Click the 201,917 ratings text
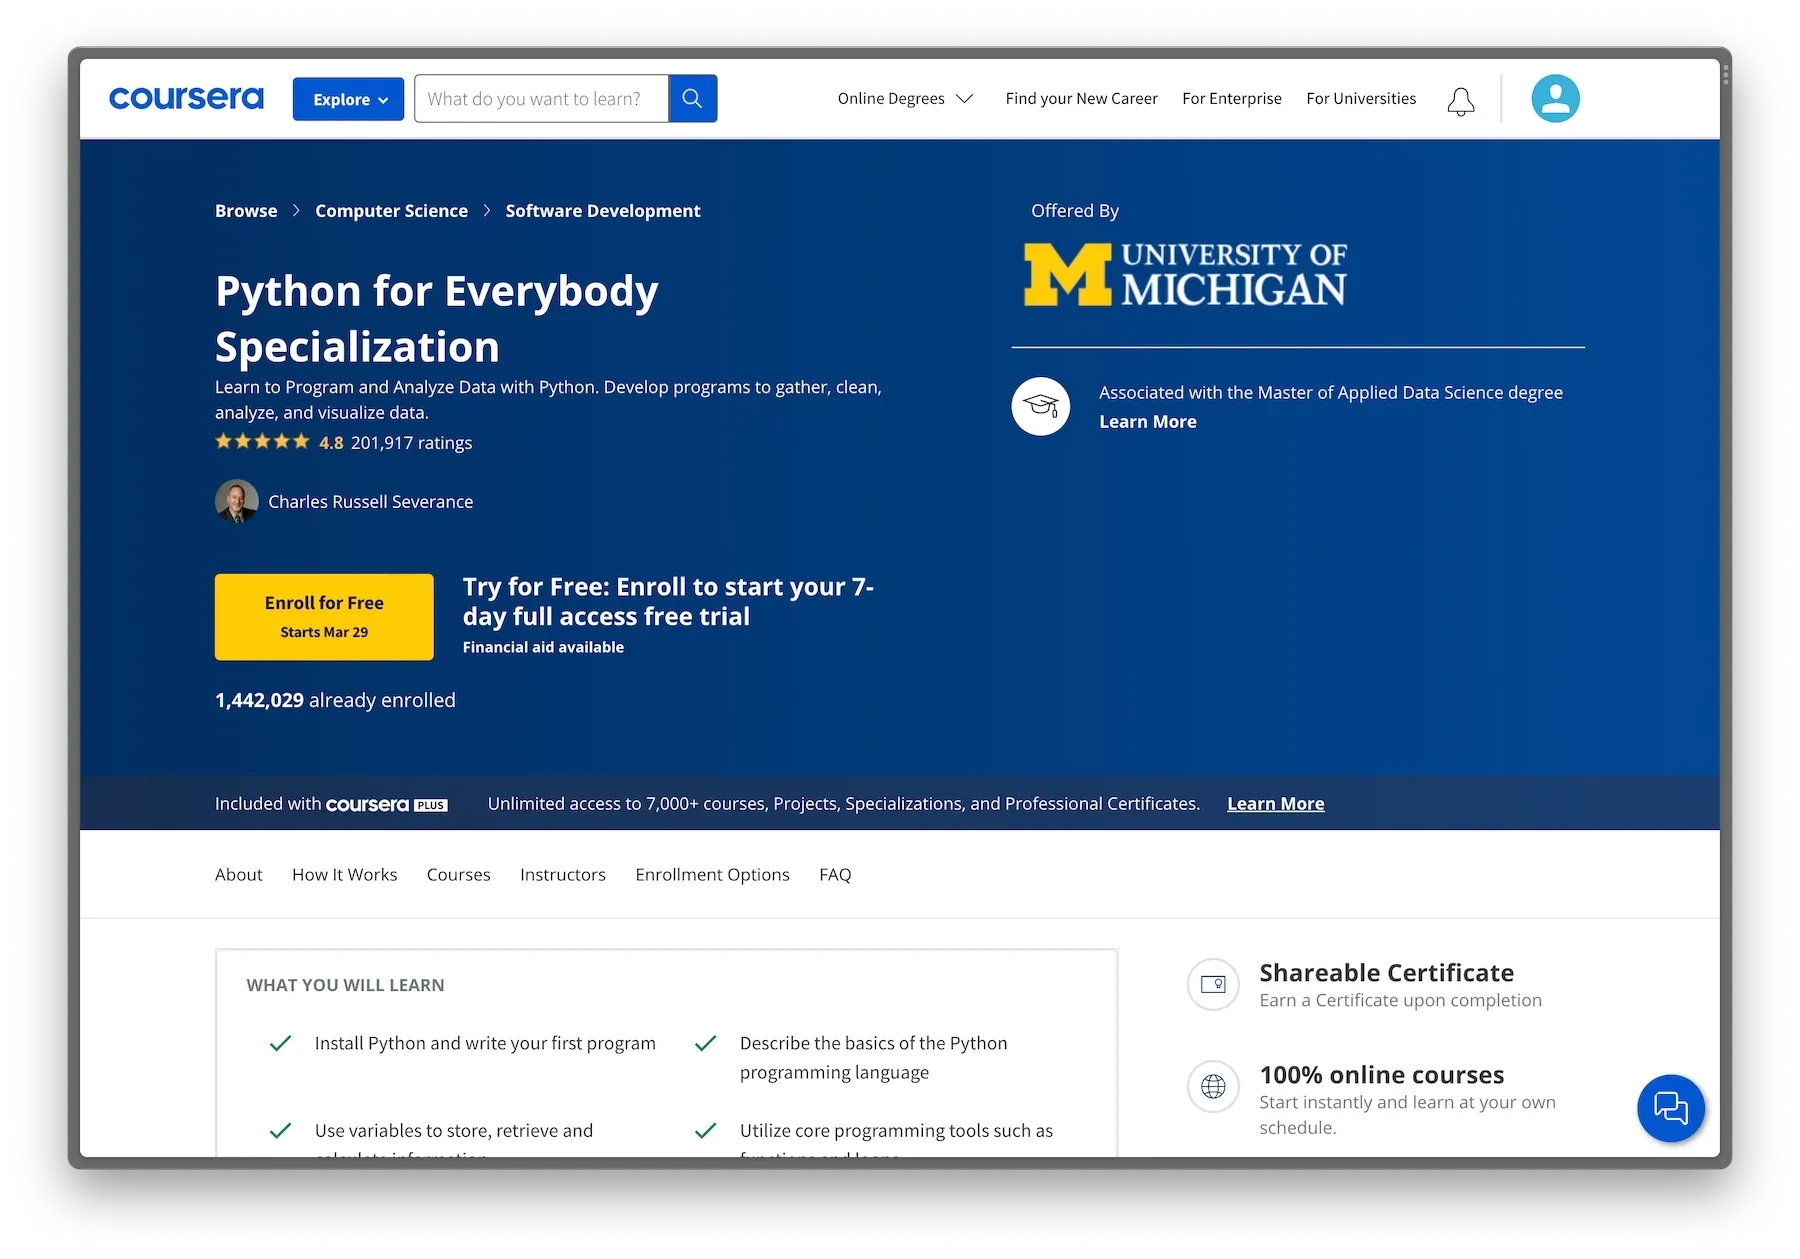 tap(411, 443)
